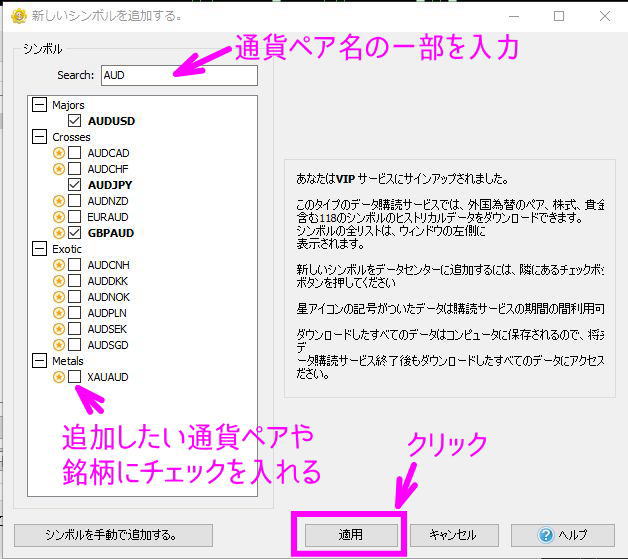
Task: Select the EURAUD symbol label
Action: tap(108, 217)
